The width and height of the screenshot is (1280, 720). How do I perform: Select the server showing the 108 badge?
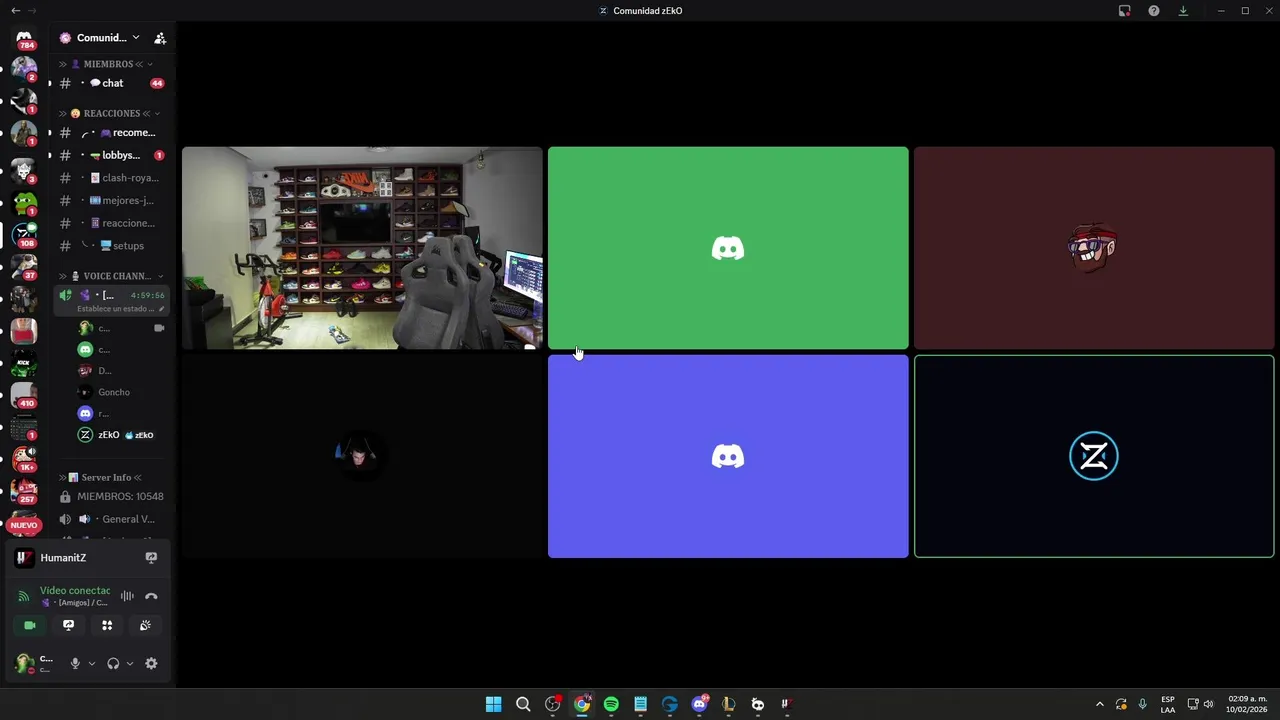pos(24,235)
